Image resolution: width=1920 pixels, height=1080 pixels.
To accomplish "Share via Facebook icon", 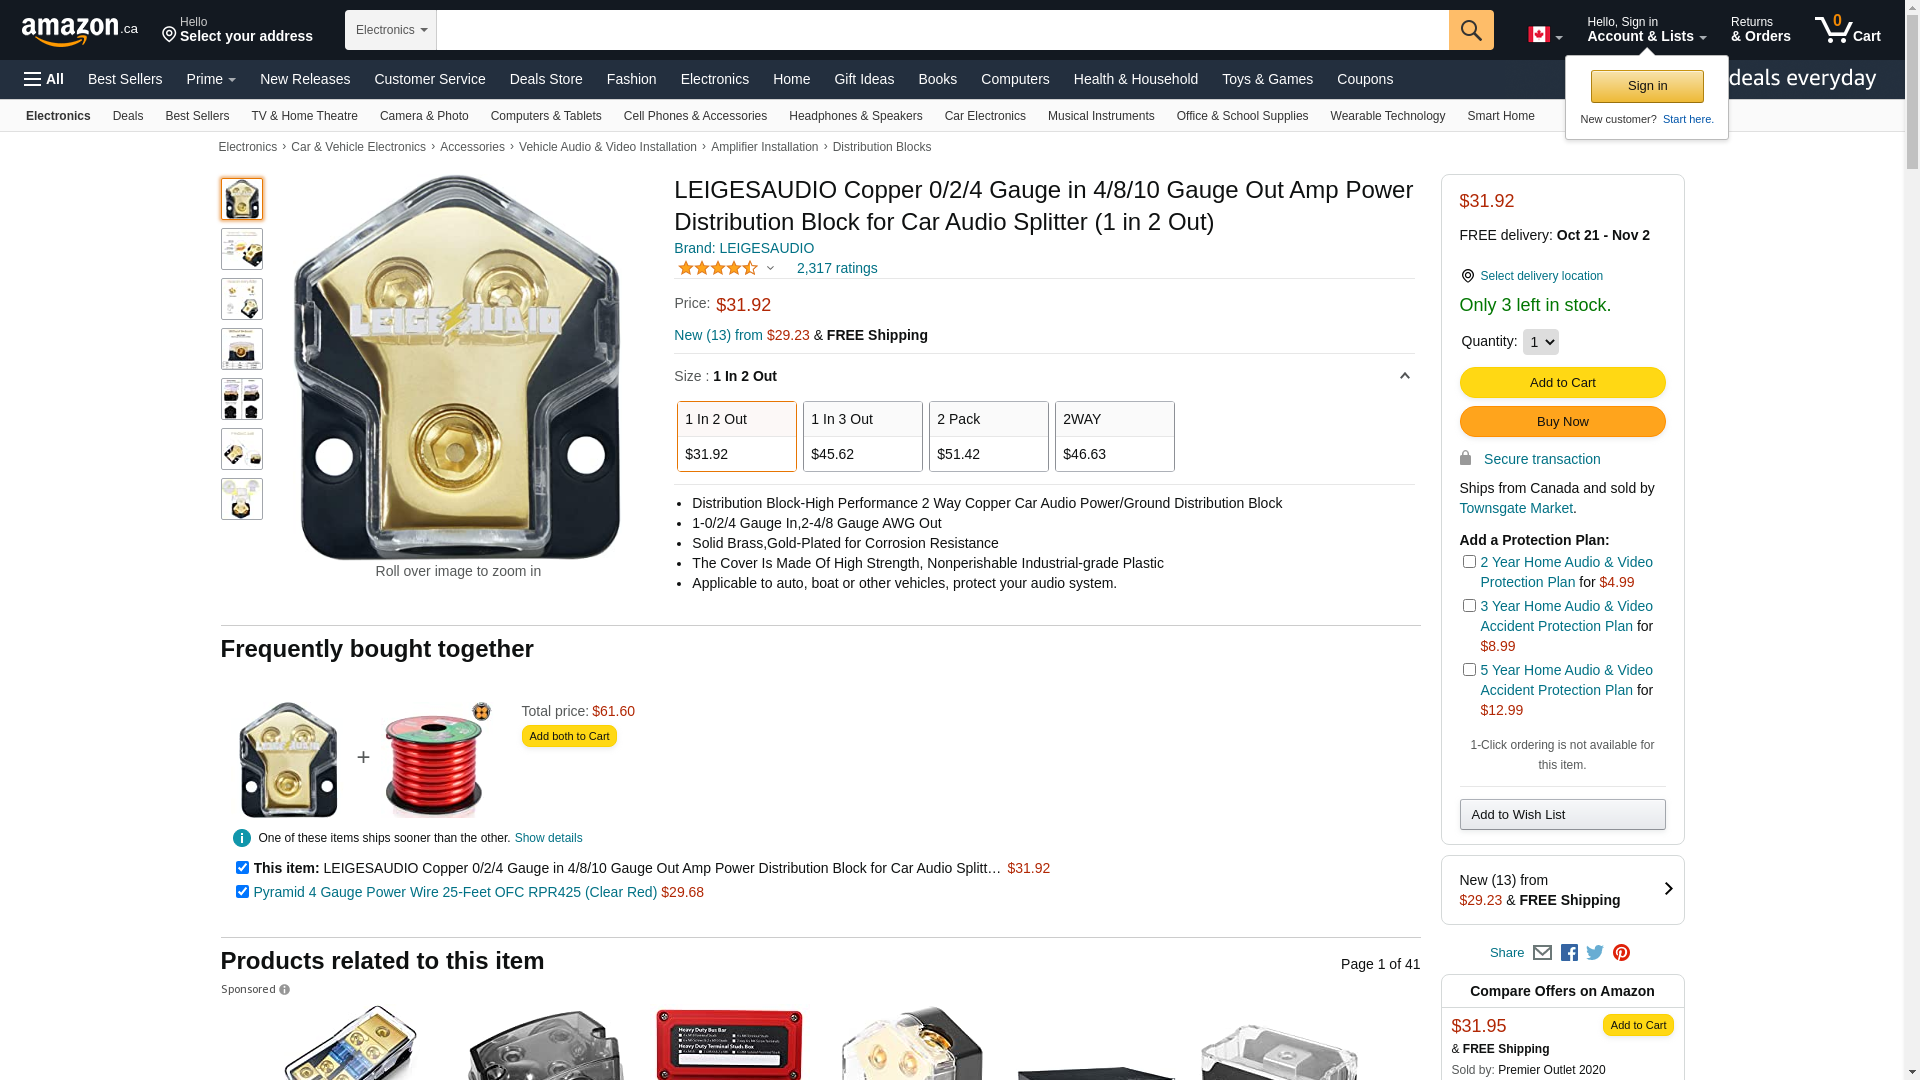I will pyautogui.click(x=1568, y=953).
